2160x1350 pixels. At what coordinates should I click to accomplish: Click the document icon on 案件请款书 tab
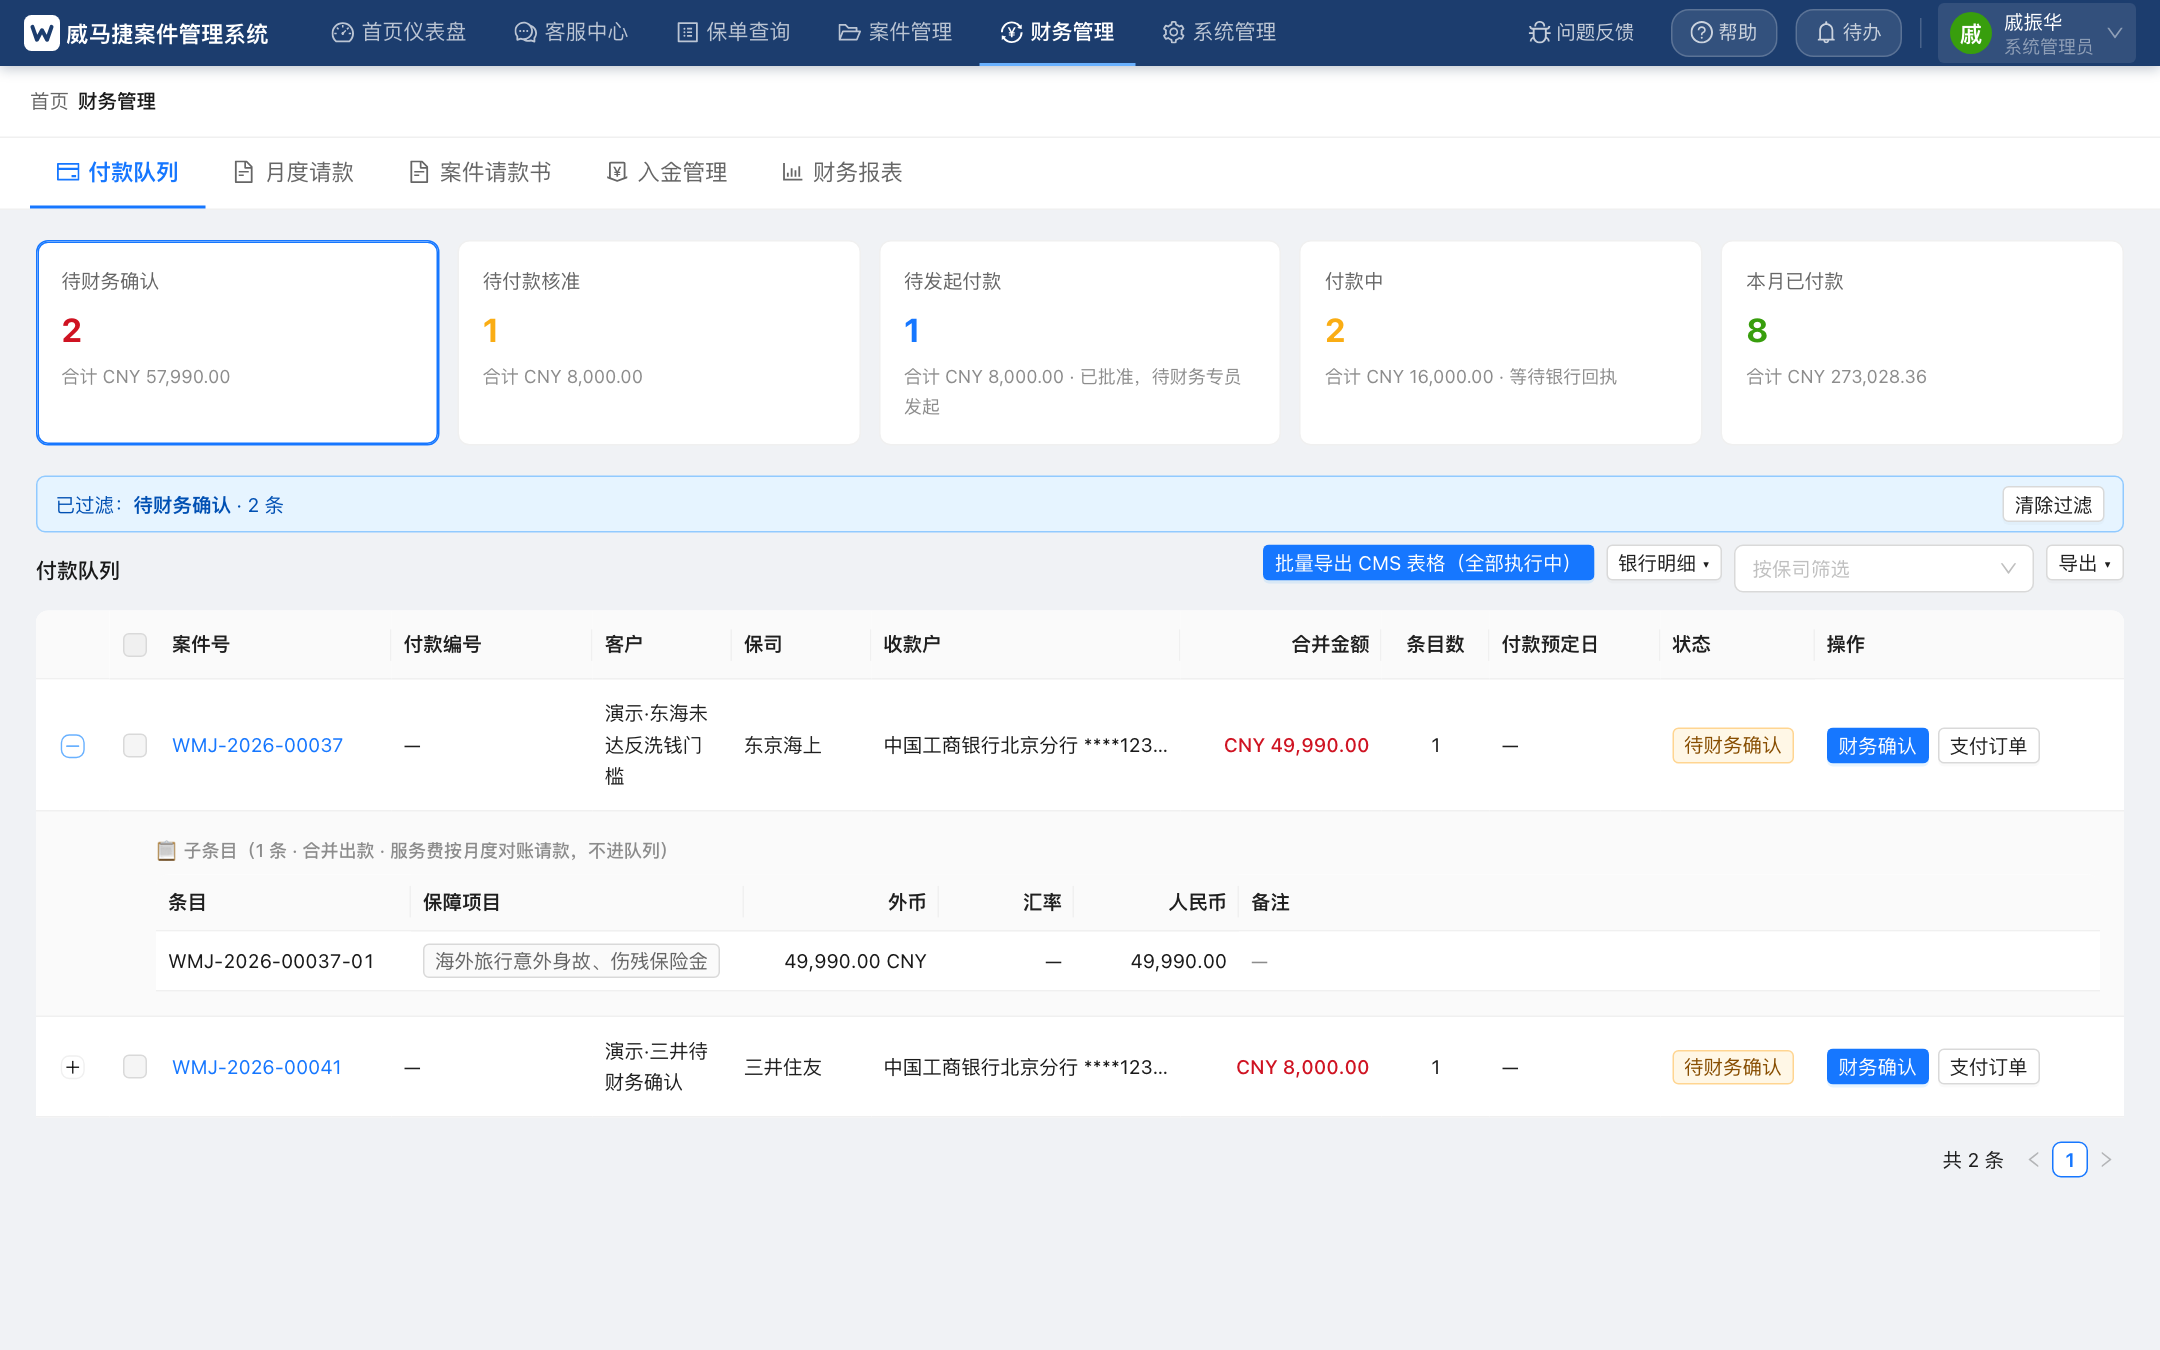click(x=419, y=172)
